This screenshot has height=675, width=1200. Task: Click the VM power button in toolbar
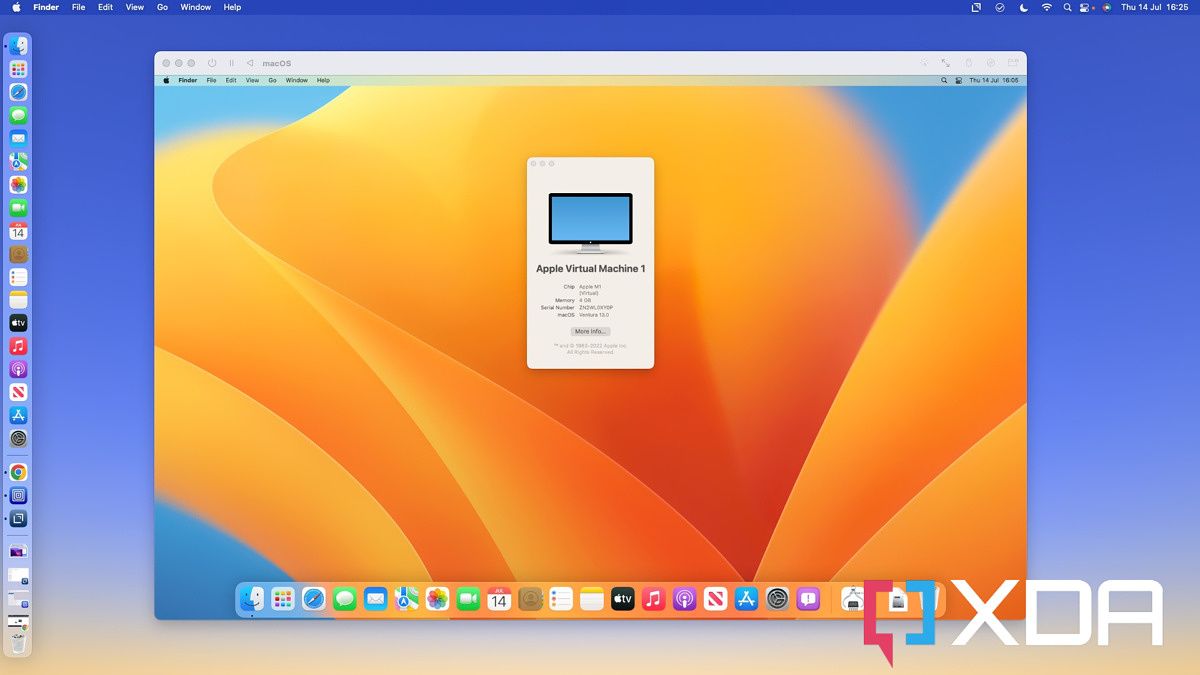(x=212, y=63)
